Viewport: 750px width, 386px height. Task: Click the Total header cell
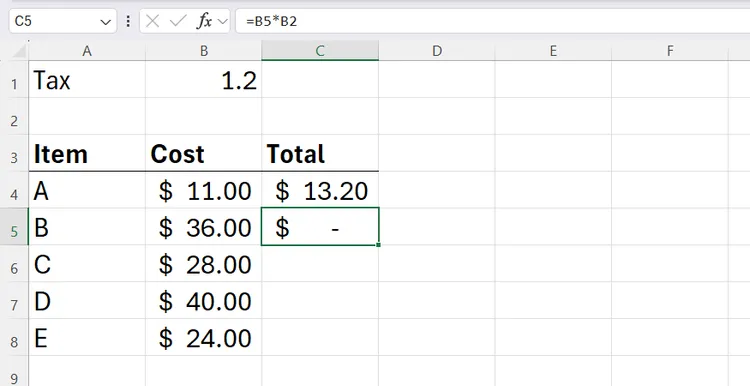(x=320, y=153)
